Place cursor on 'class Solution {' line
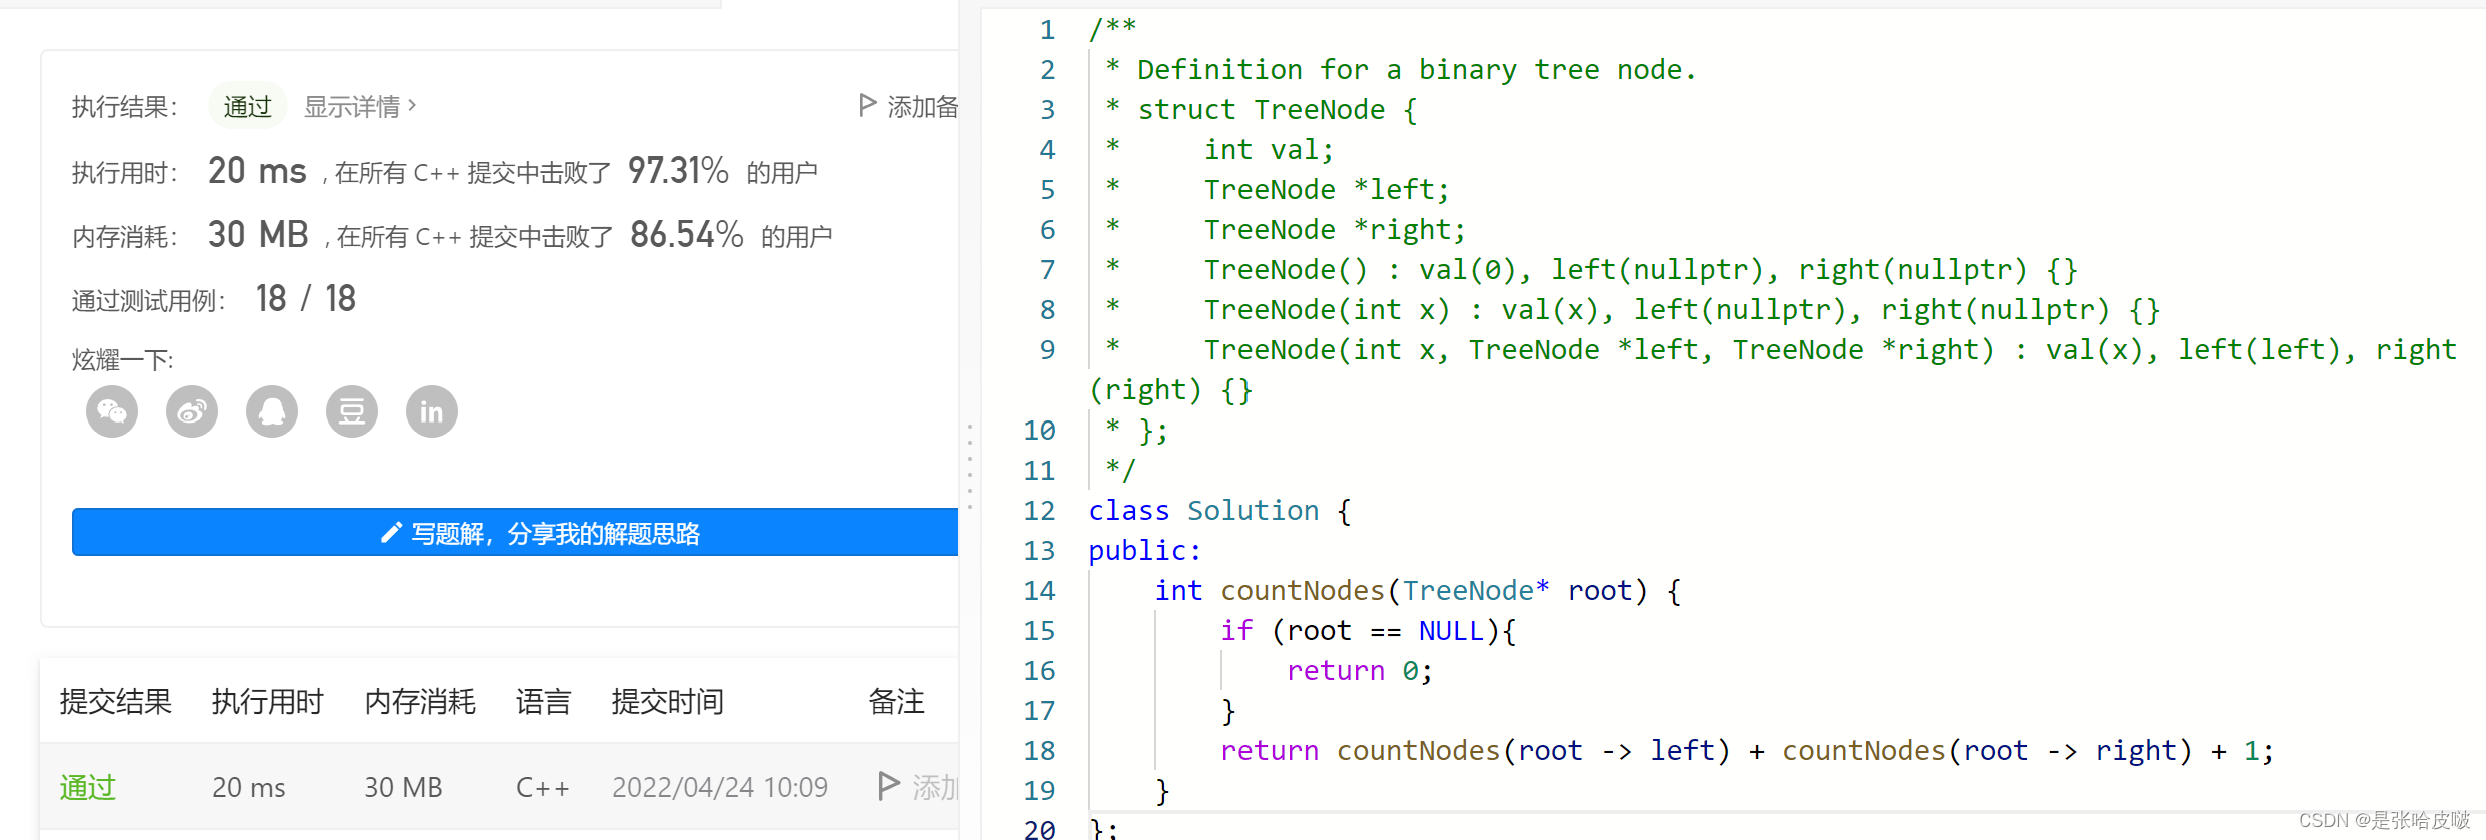Viewport: 2486px width, 840px height. [1220, 510]
